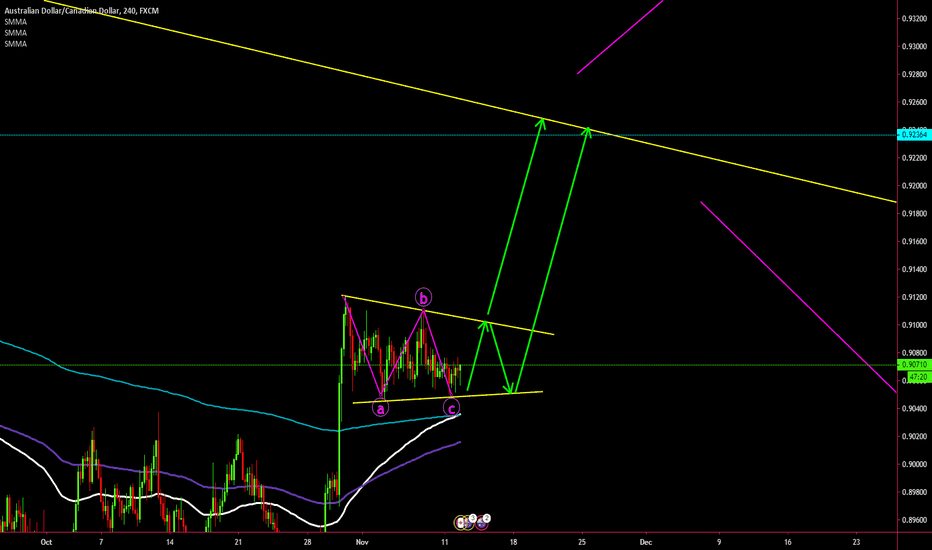
Task: Click the 0.90000 price axis label
Action: pos(914,464)
